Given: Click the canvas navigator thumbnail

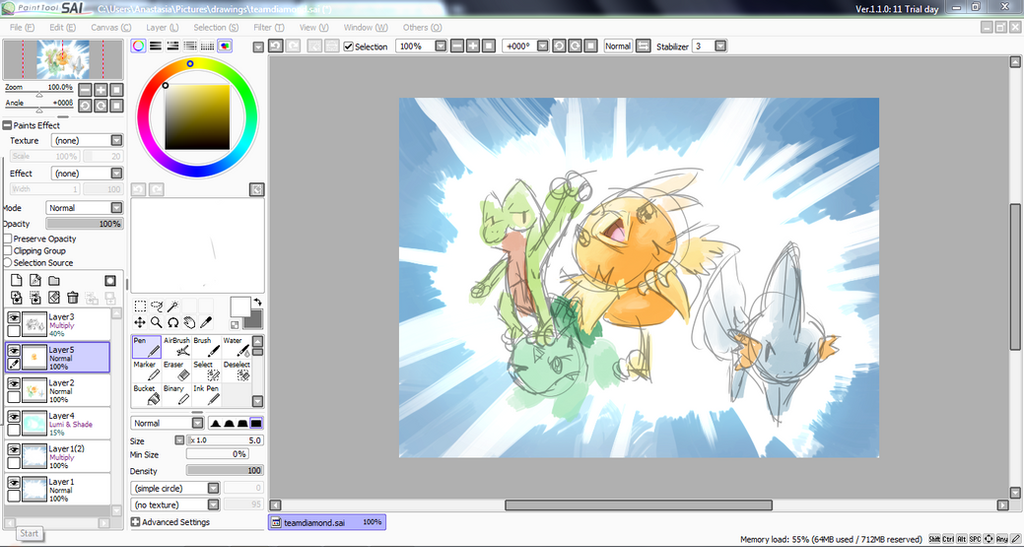Looking at the screenshot, I should coord(63,60).
